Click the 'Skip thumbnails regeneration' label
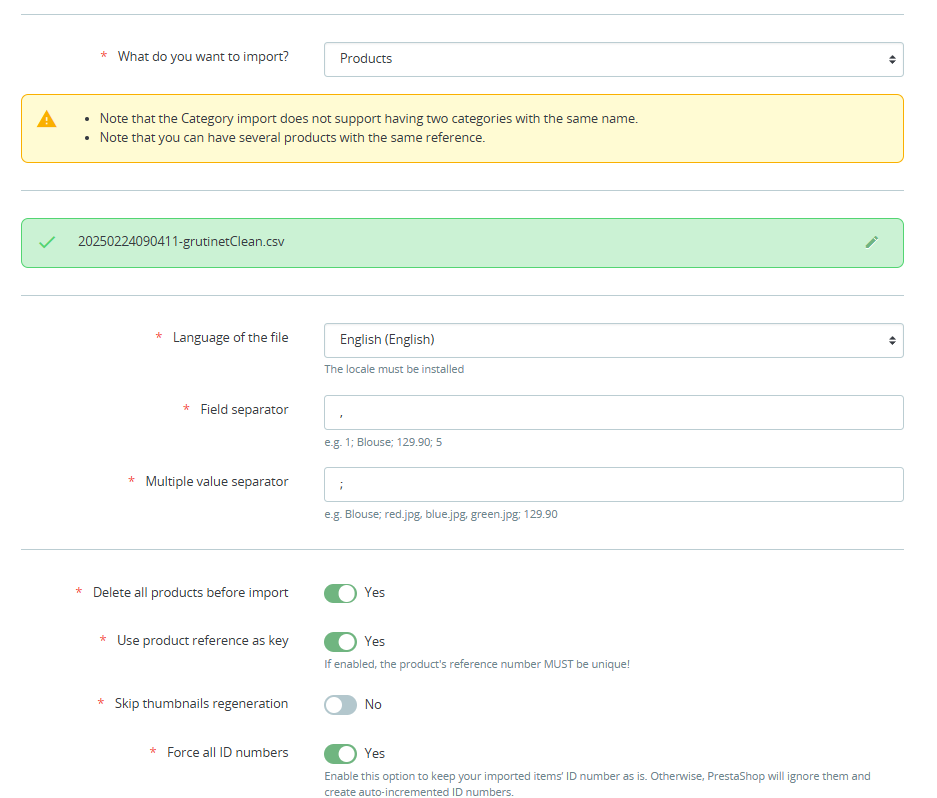This screenshot has height=798, width=937. pos(201,704)
